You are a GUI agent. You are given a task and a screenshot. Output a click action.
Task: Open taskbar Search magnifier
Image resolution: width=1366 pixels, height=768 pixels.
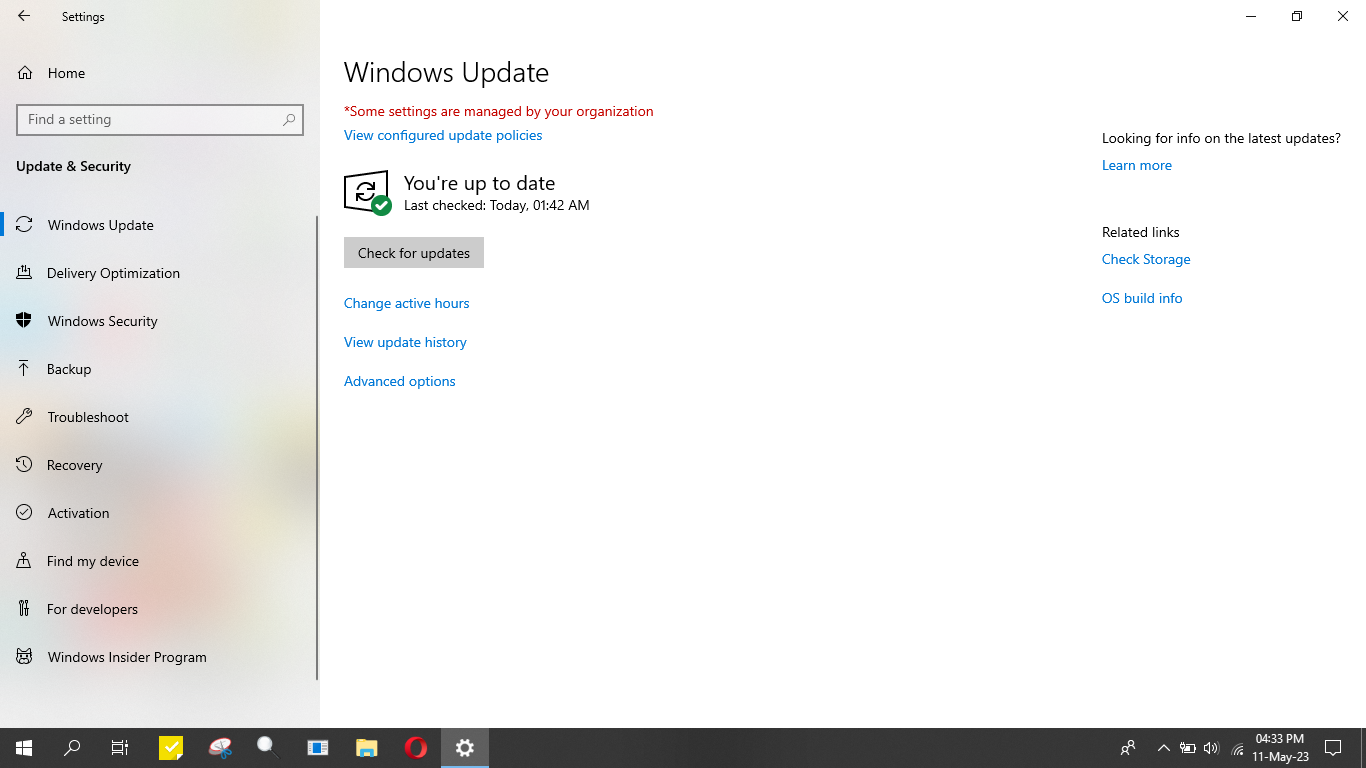click(72, 748)
